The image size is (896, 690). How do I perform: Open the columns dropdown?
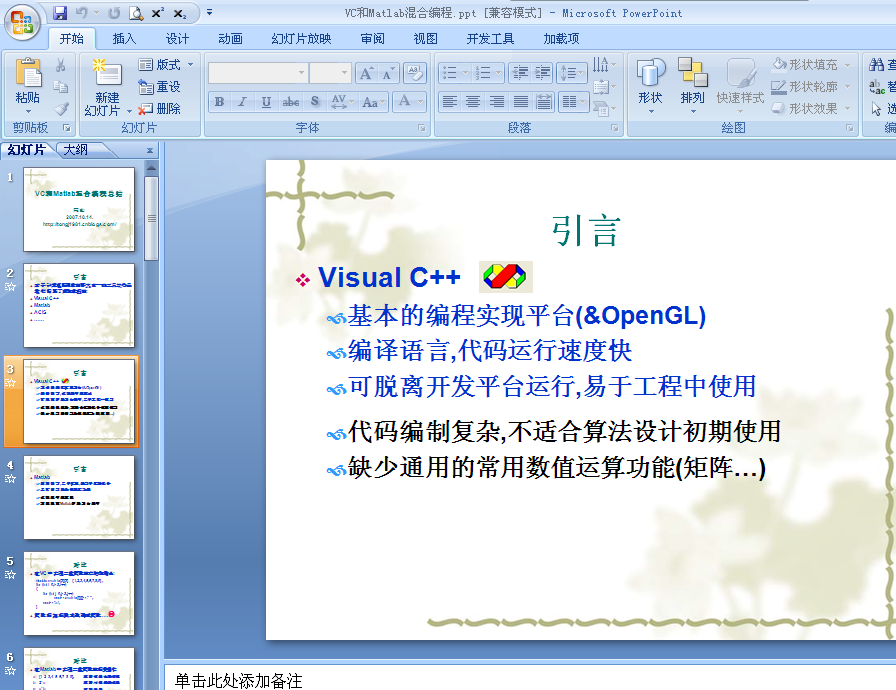coord(573,102)
